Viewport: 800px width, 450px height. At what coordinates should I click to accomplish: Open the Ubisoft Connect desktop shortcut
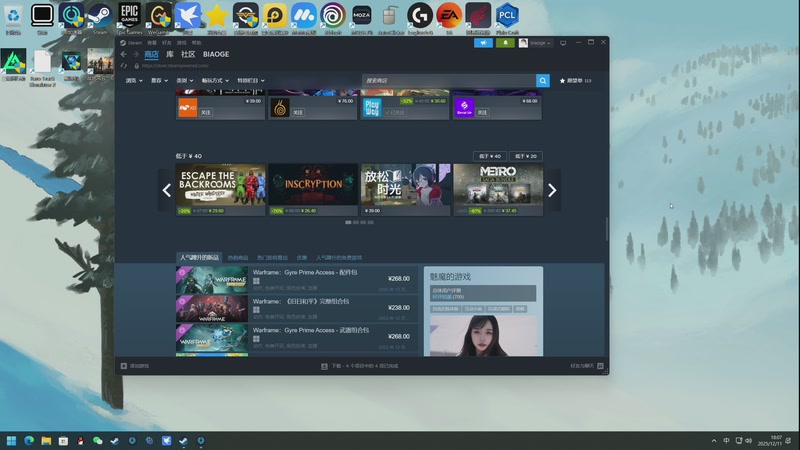[333, 18]
